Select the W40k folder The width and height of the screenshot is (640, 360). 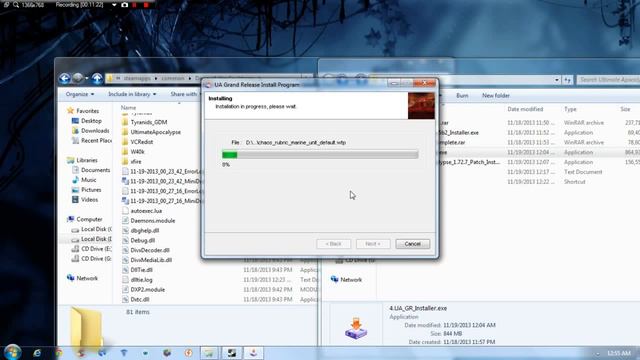pos(133,151)
